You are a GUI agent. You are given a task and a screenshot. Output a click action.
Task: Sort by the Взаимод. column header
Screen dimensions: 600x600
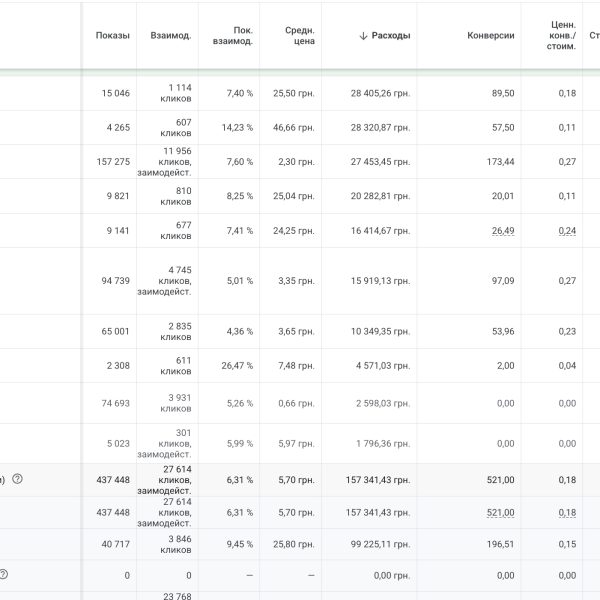pos(170,35)
